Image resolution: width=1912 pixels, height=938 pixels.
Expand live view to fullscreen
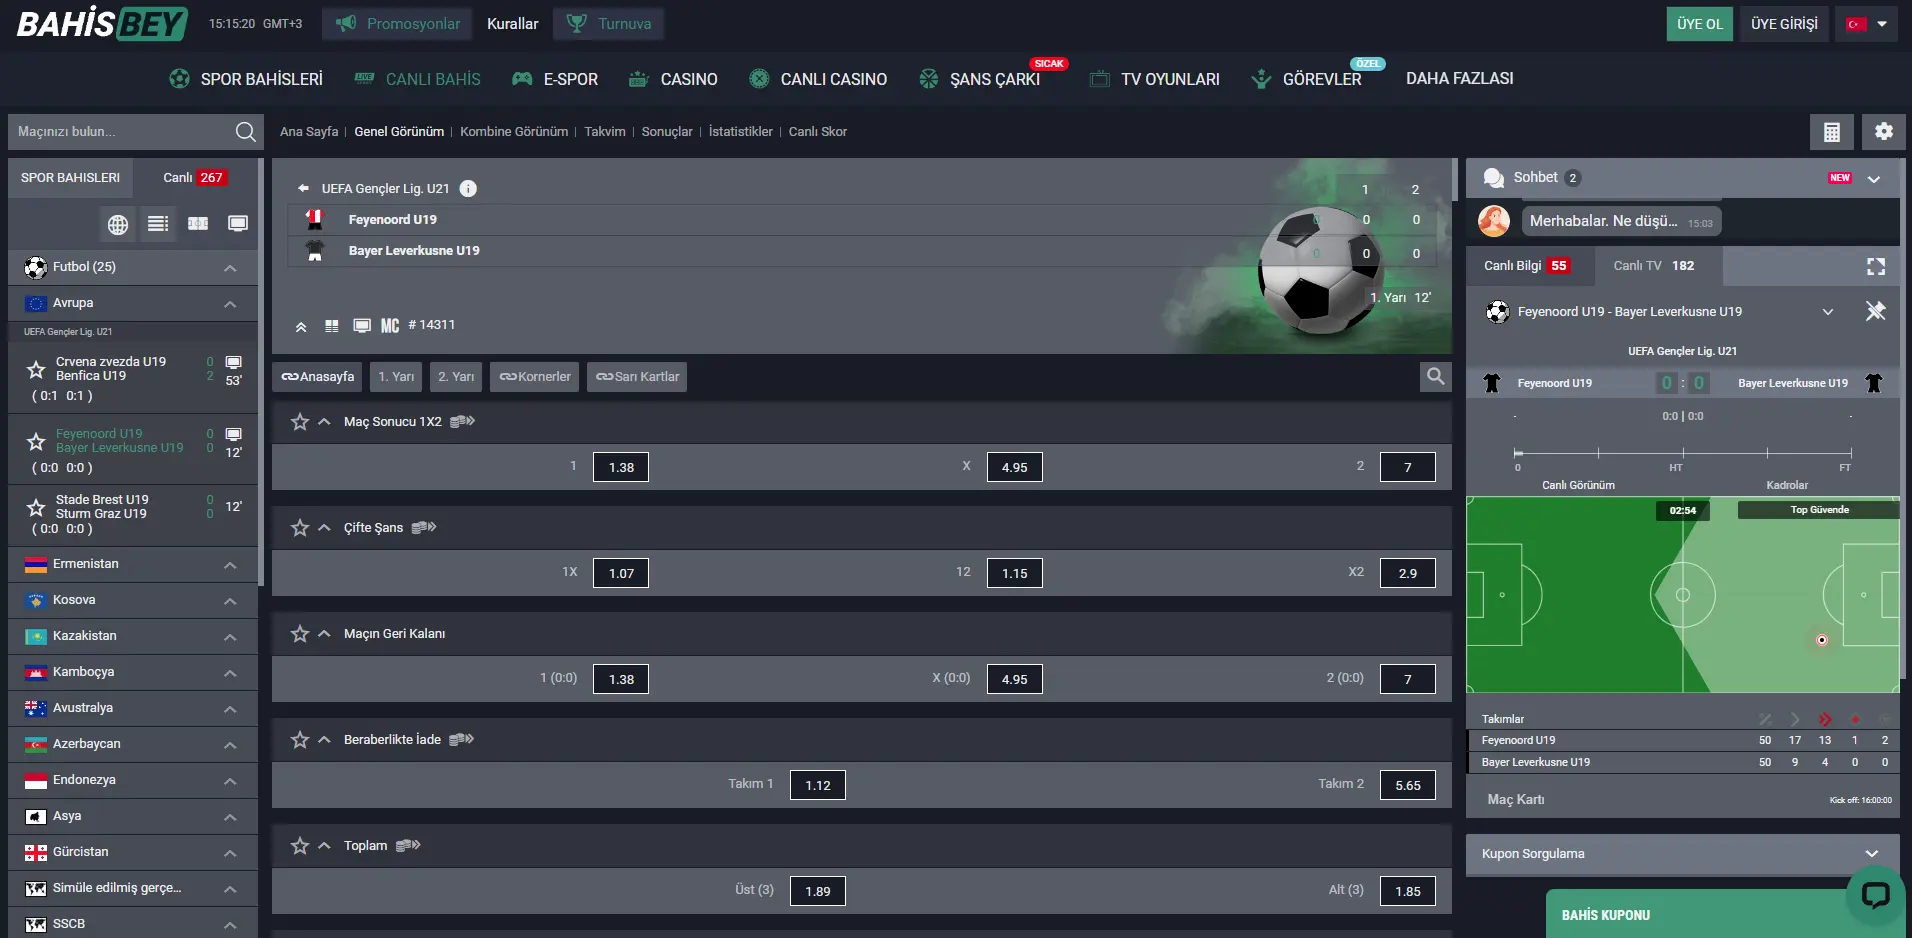[x=1876, y=266]
